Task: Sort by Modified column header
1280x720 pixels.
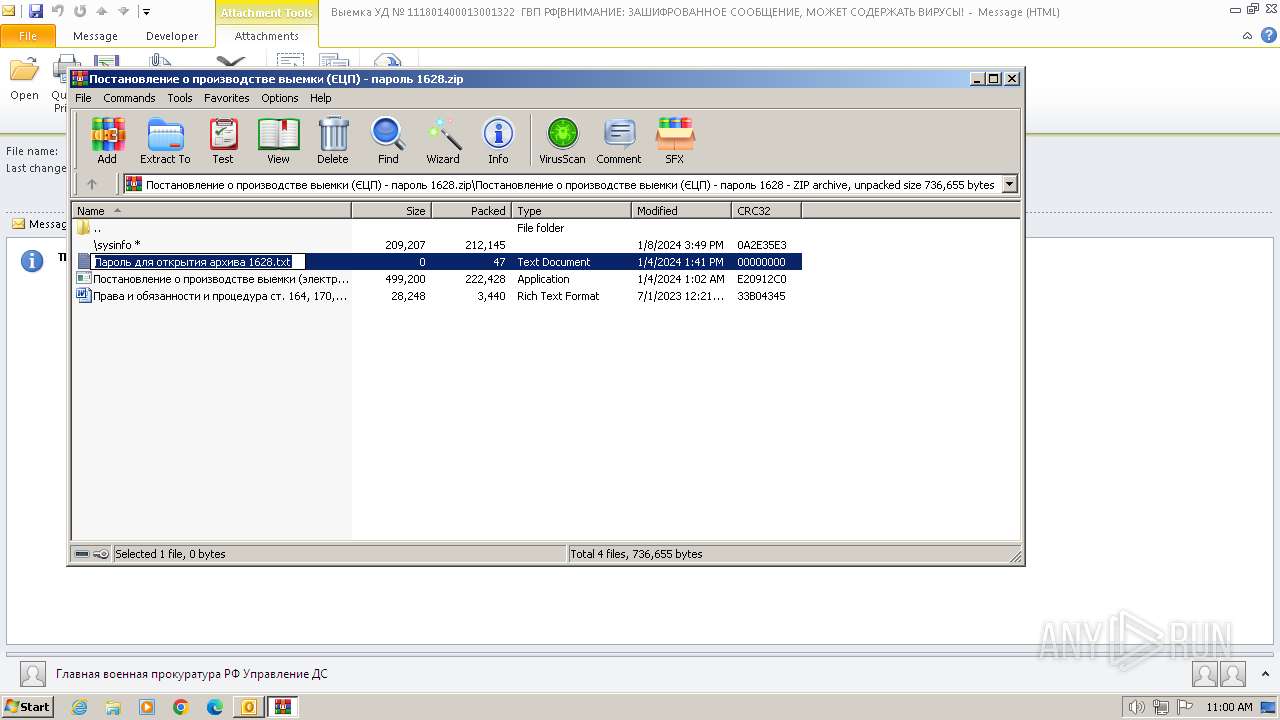Action: click(682, 211)
